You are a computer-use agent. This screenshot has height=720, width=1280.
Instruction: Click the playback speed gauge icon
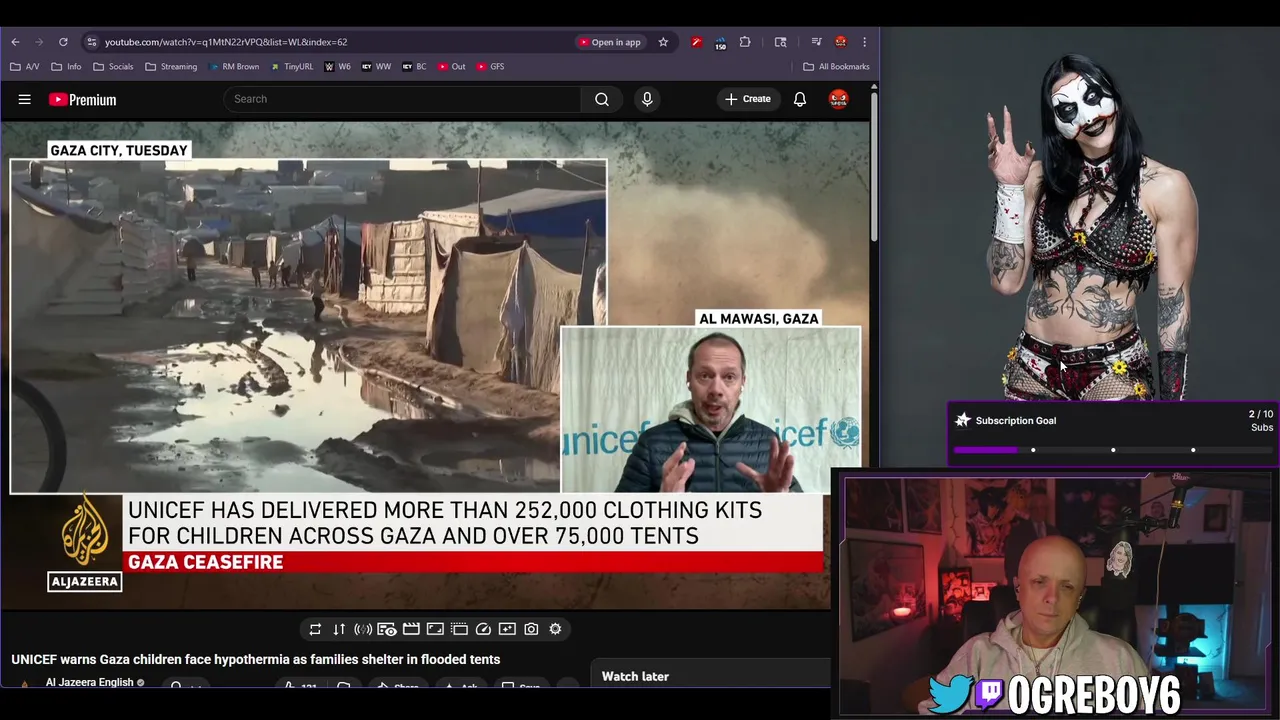coord(483,629)
